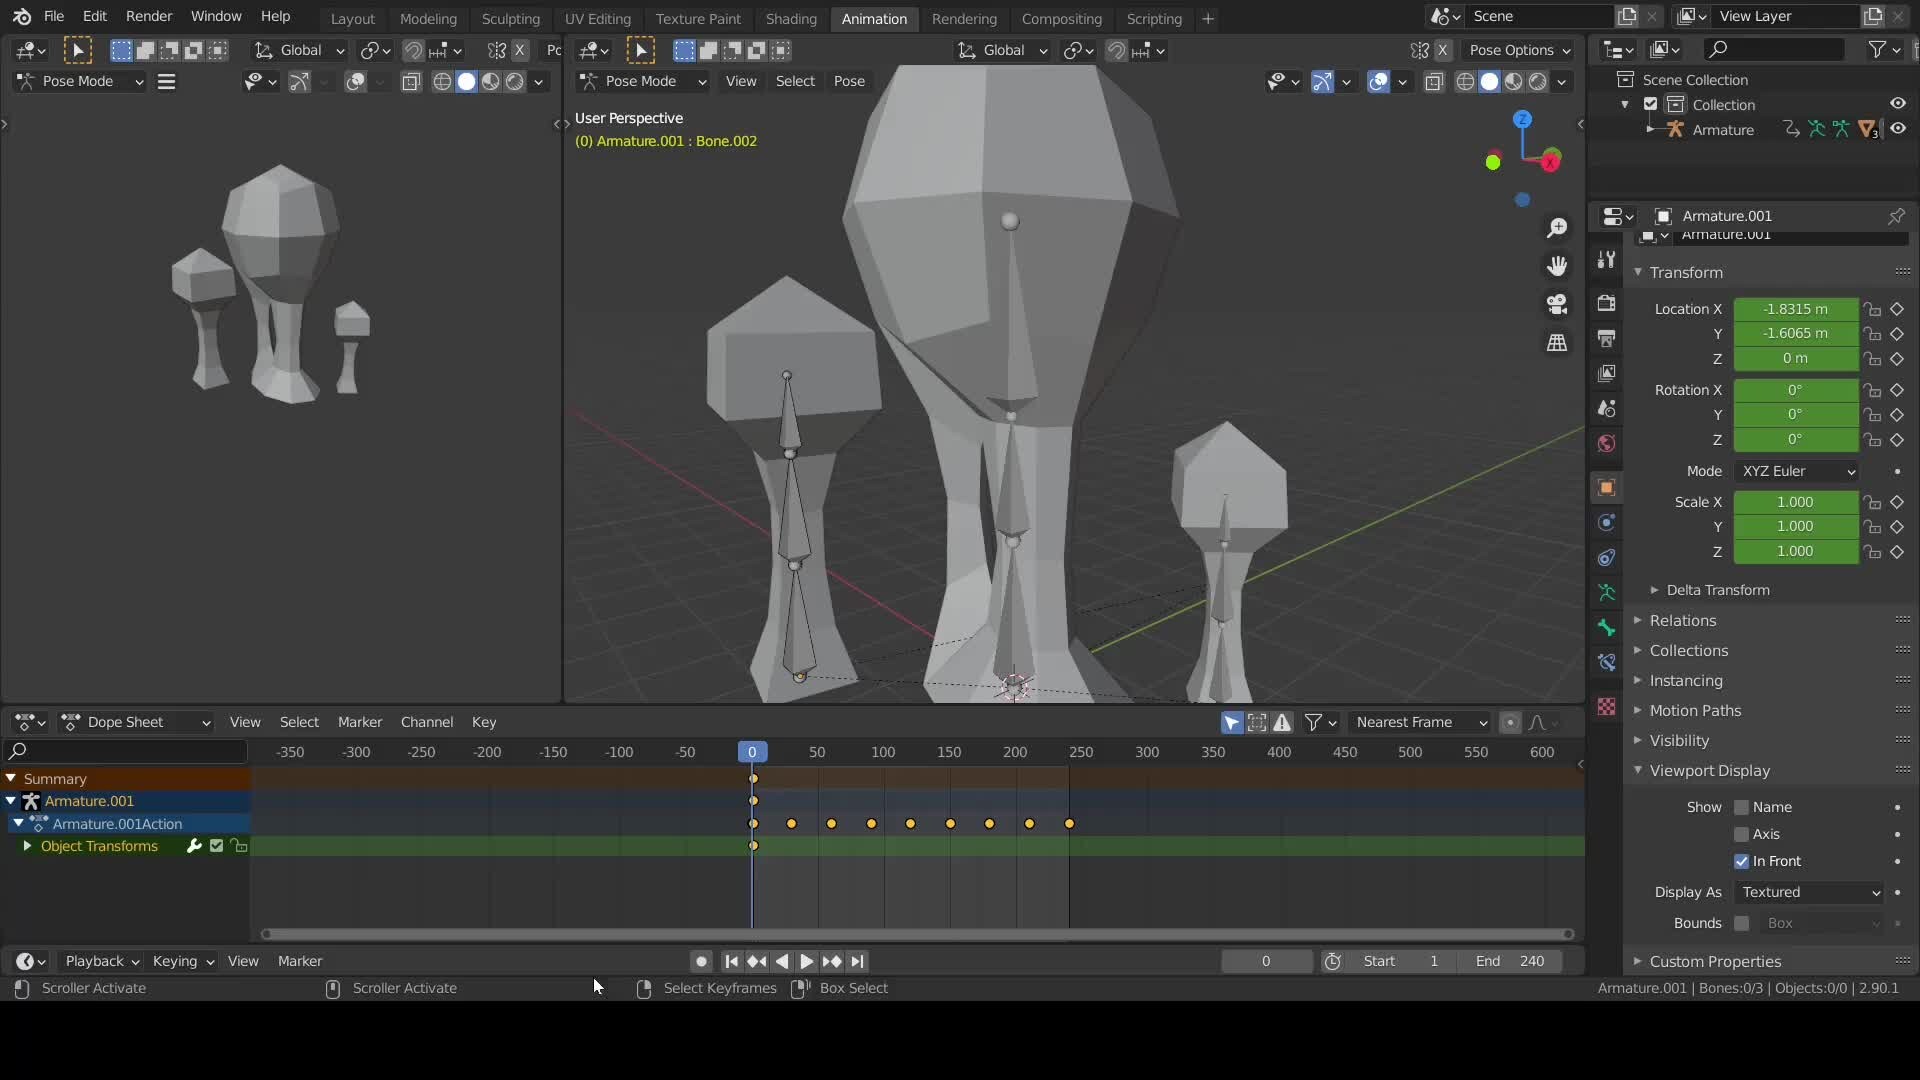The width and height of the screenshot is (1920, 1080).
Task: Toggle Toggle X-Ray in viewport header
Action: pyautogui.click(x=1435, y=82)
